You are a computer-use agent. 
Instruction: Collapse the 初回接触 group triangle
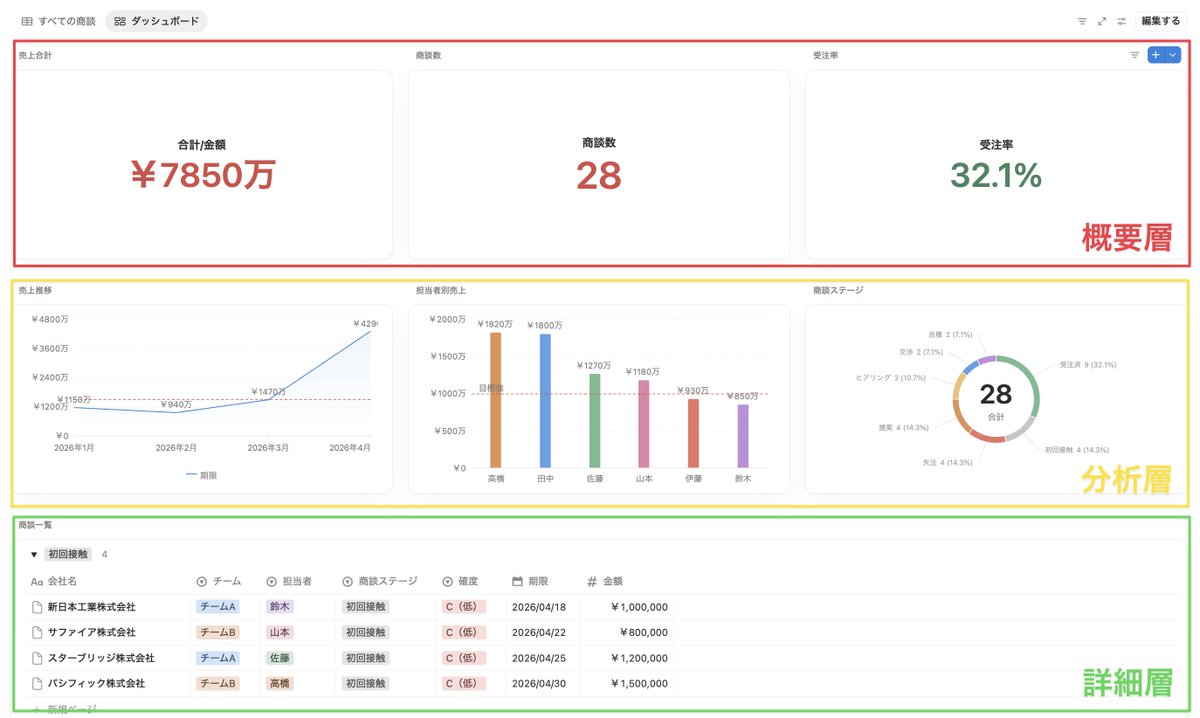click(x=34, y=554)
